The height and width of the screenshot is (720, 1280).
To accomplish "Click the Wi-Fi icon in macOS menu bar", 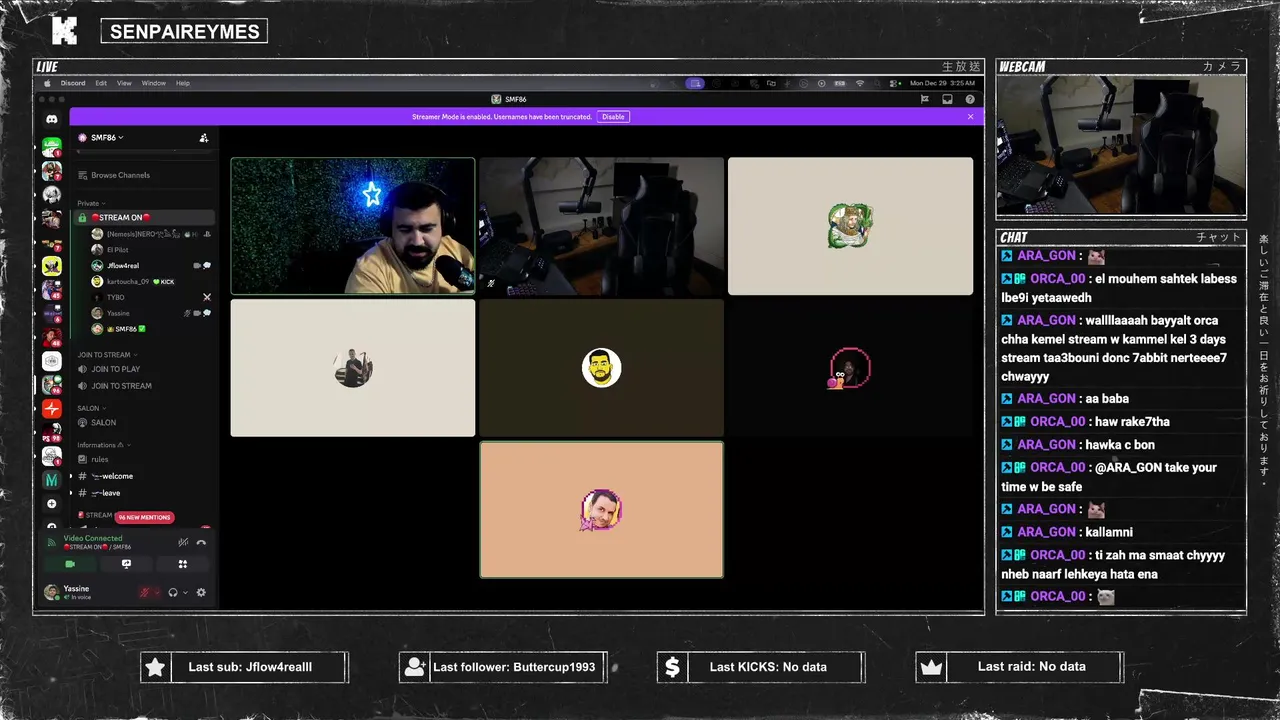I will click(859, 83).
